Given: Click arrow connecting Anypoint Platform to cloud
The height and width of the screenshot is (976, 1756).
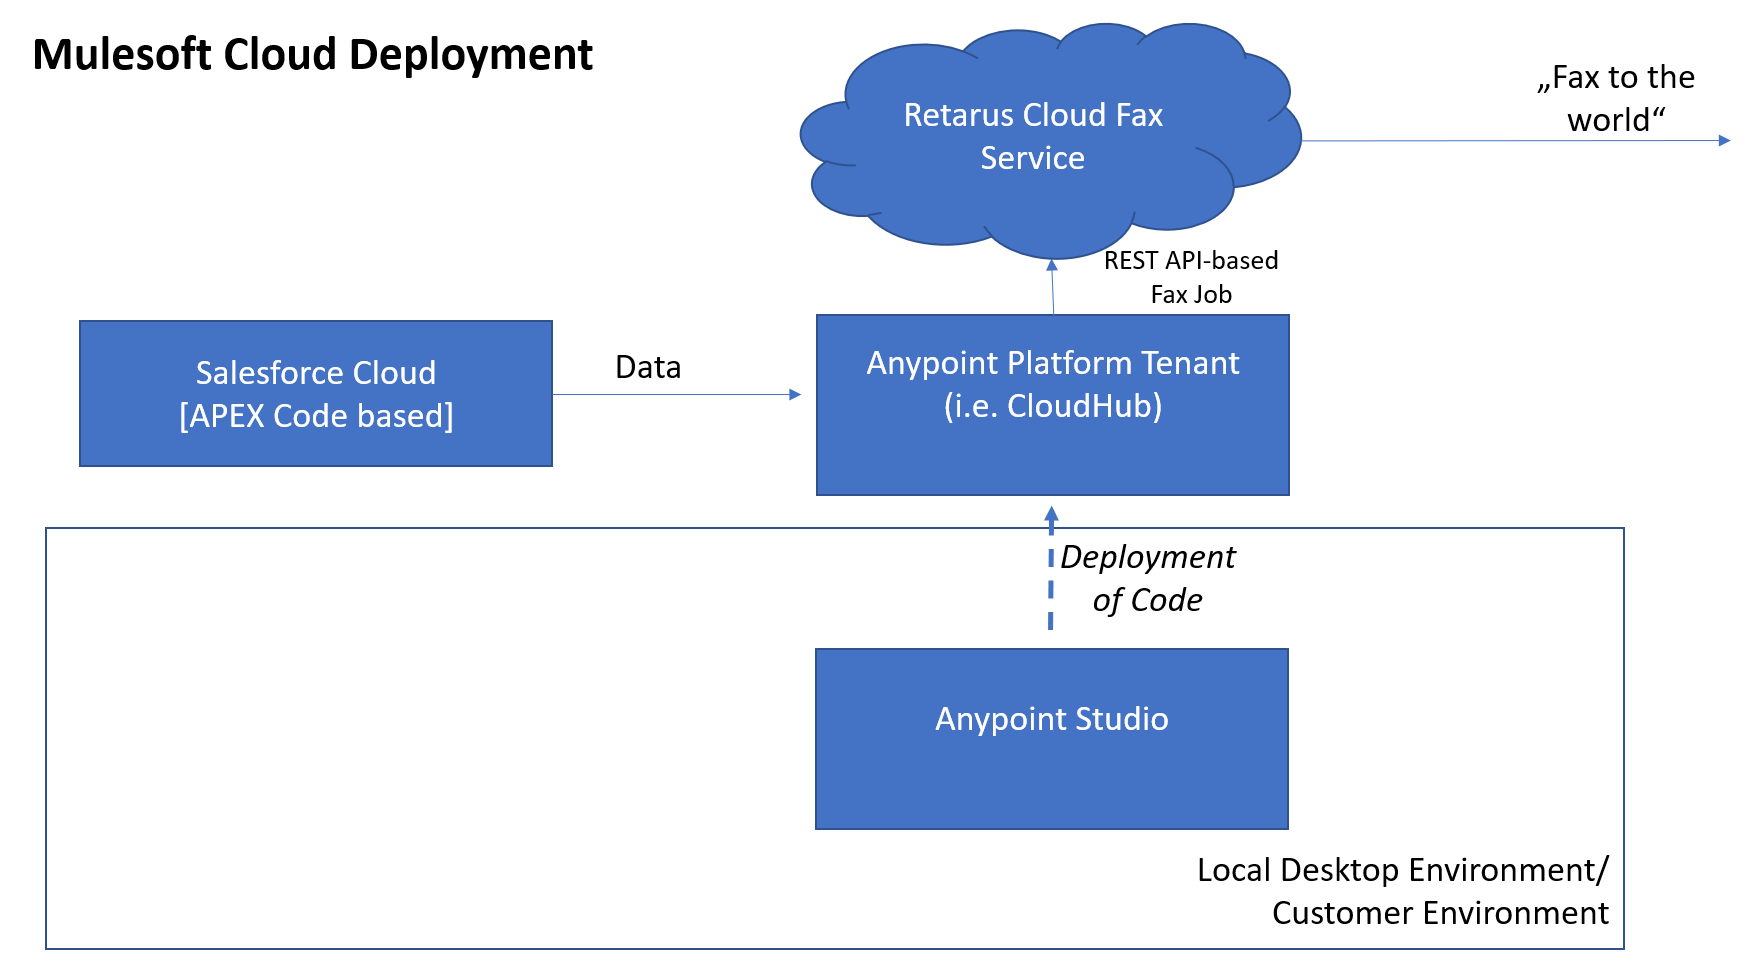Looking at the screenshot, I should pyautogui.click(x=1052, y=290).
